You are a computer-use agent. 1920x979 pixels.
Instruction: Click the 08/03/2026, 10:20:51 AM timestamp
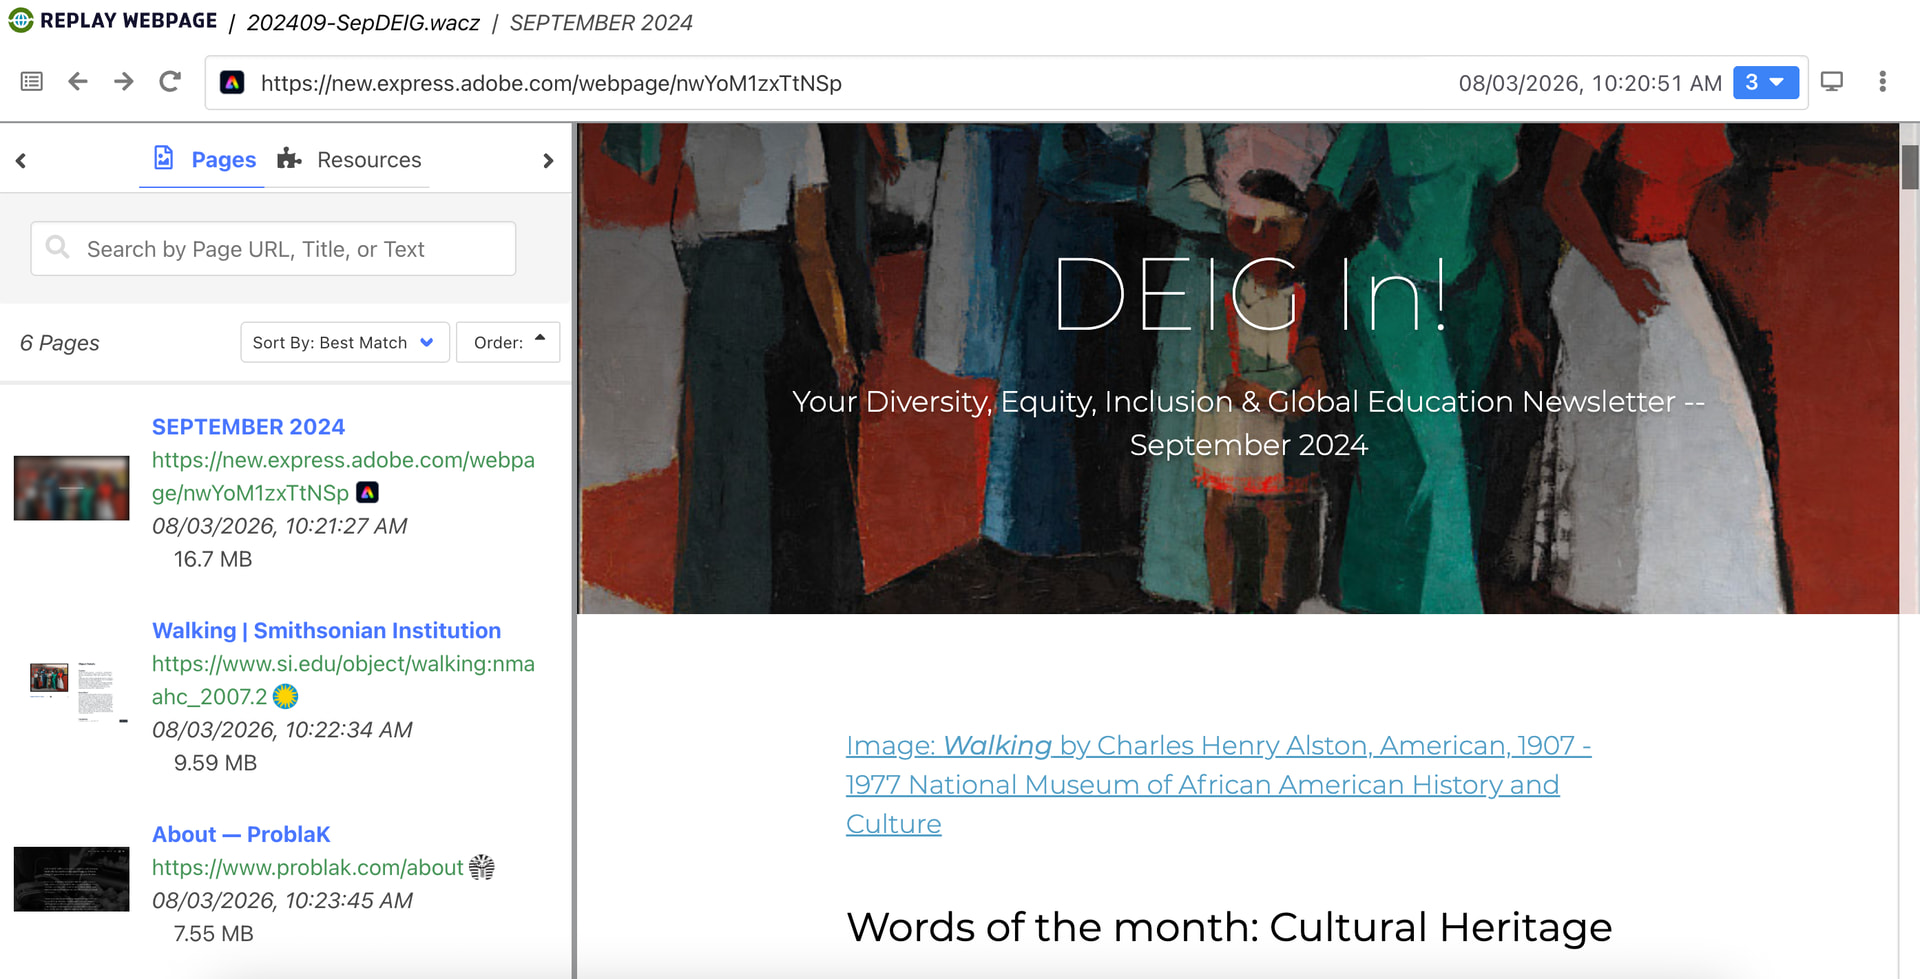1590,83
